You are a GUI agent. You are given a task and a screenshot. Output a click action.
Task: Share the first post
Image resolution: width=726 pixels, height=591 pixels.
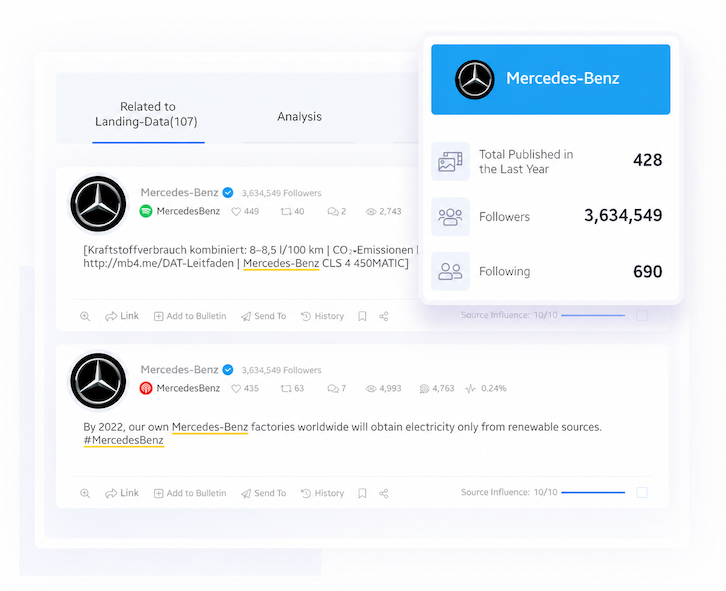[383, 316]
